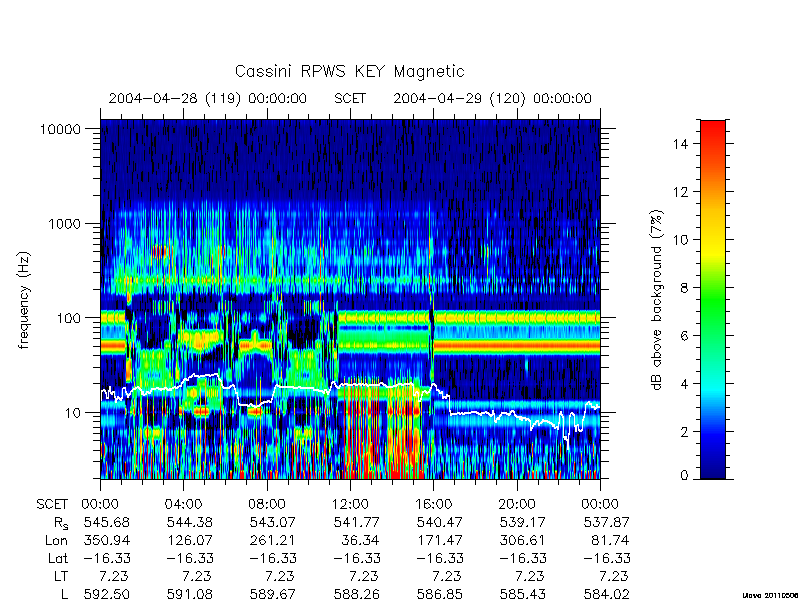Click the Rs value '543.07'

[x=272, y=523]
